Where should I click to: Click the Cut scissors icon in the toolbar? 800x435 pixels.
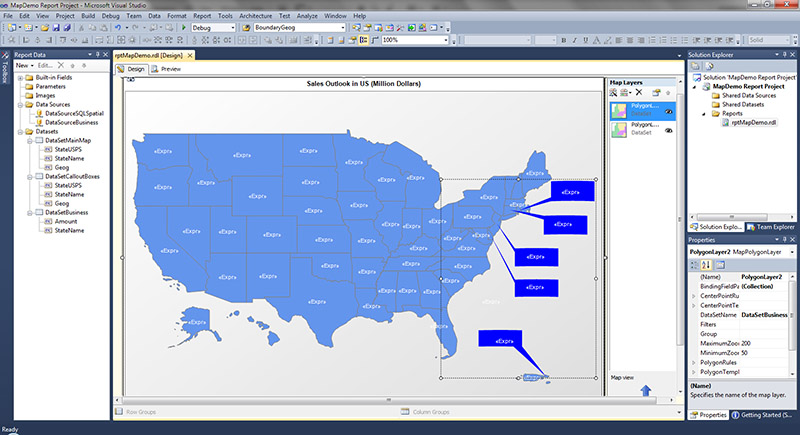tap(82, 28)
